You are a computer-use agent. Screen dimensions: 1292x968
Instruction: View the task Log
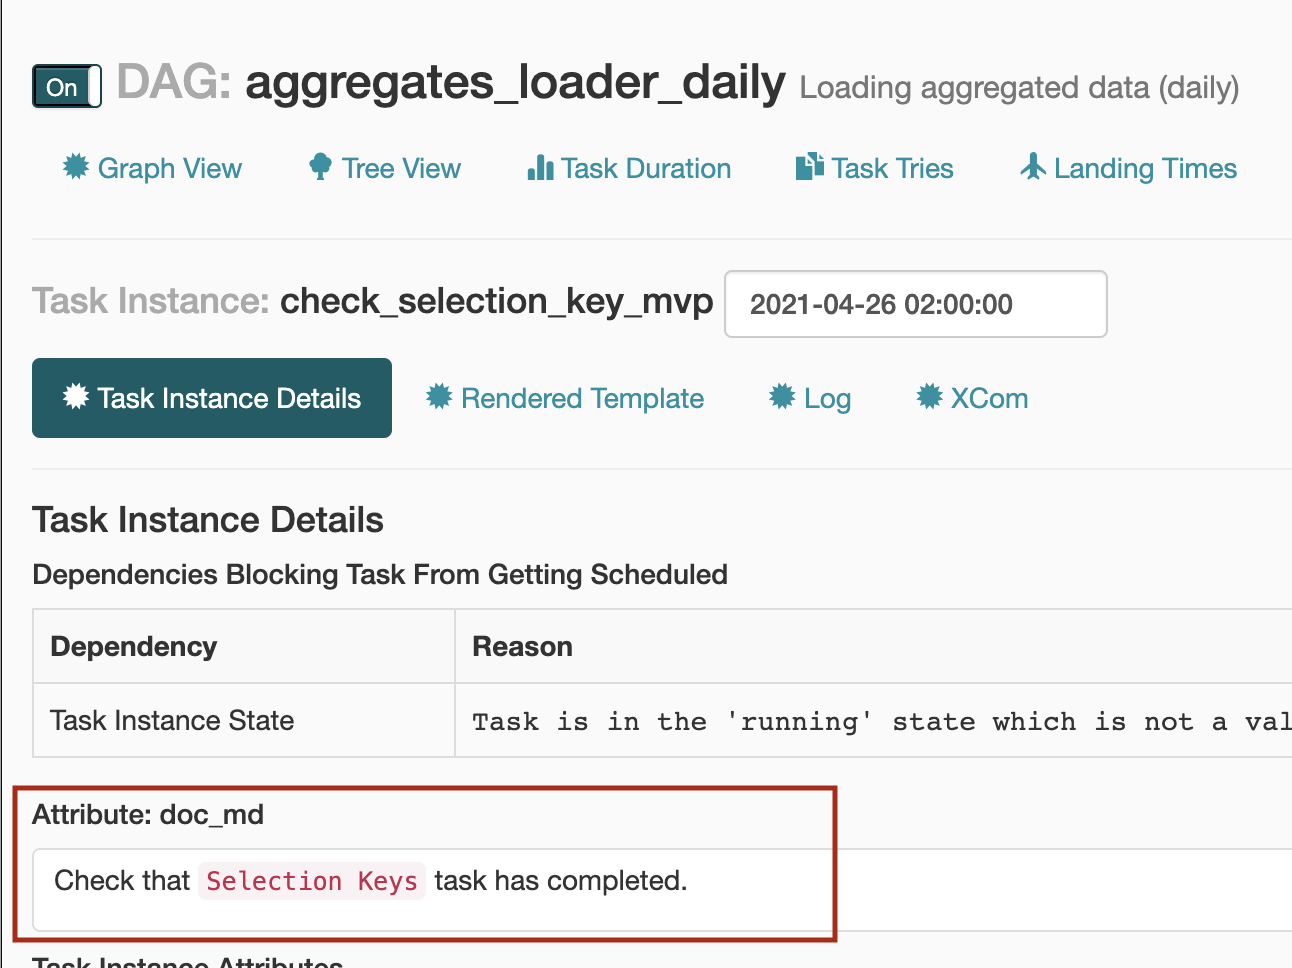coord(810,398)
